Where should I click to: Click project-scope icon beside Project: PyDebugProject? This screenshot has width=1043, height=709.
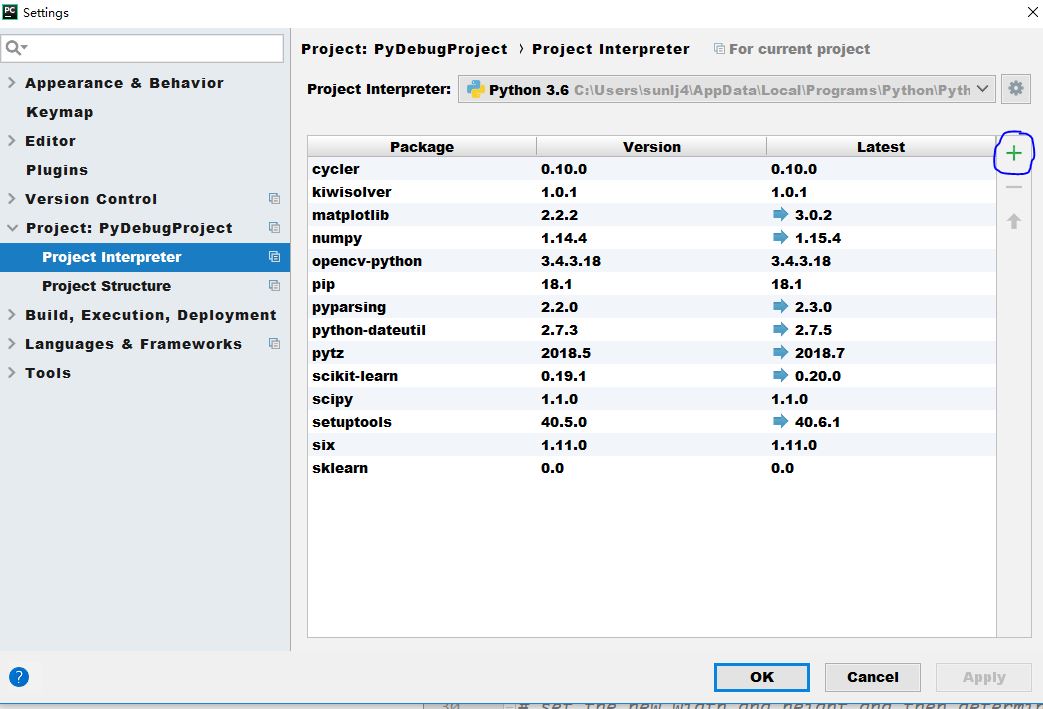click(274, 227)
